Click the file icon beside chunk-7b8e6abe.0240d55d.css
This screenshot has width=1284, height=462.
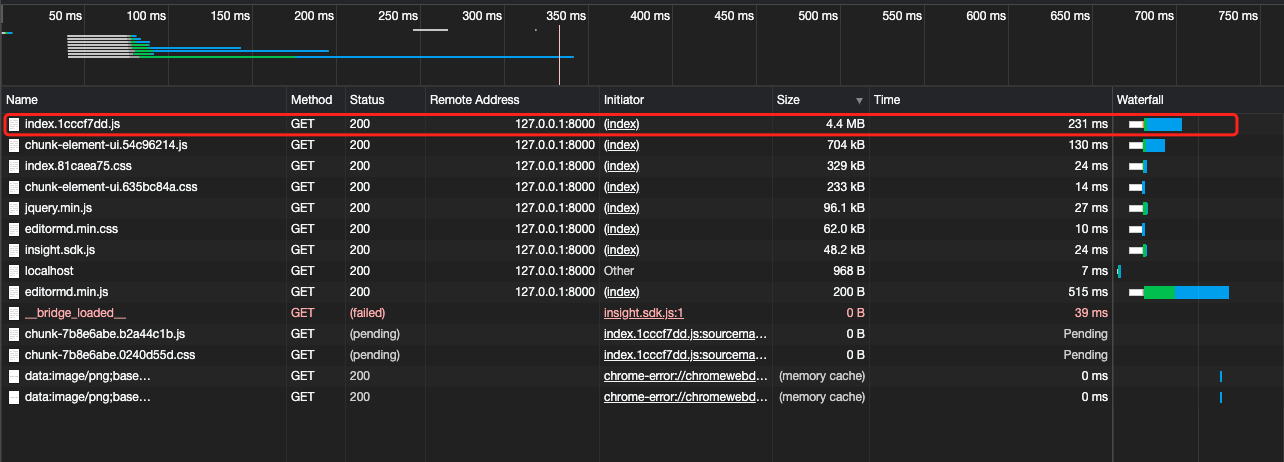pos(14,355)
